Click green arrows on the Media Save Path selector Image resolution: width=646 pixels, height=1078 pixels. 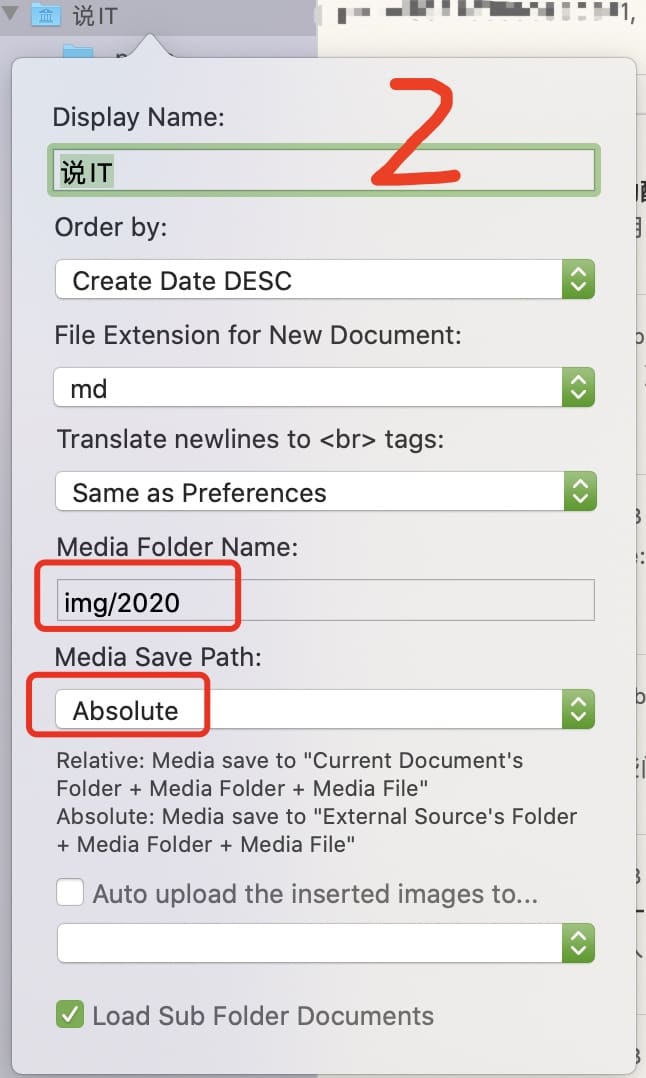click(578, 710)
